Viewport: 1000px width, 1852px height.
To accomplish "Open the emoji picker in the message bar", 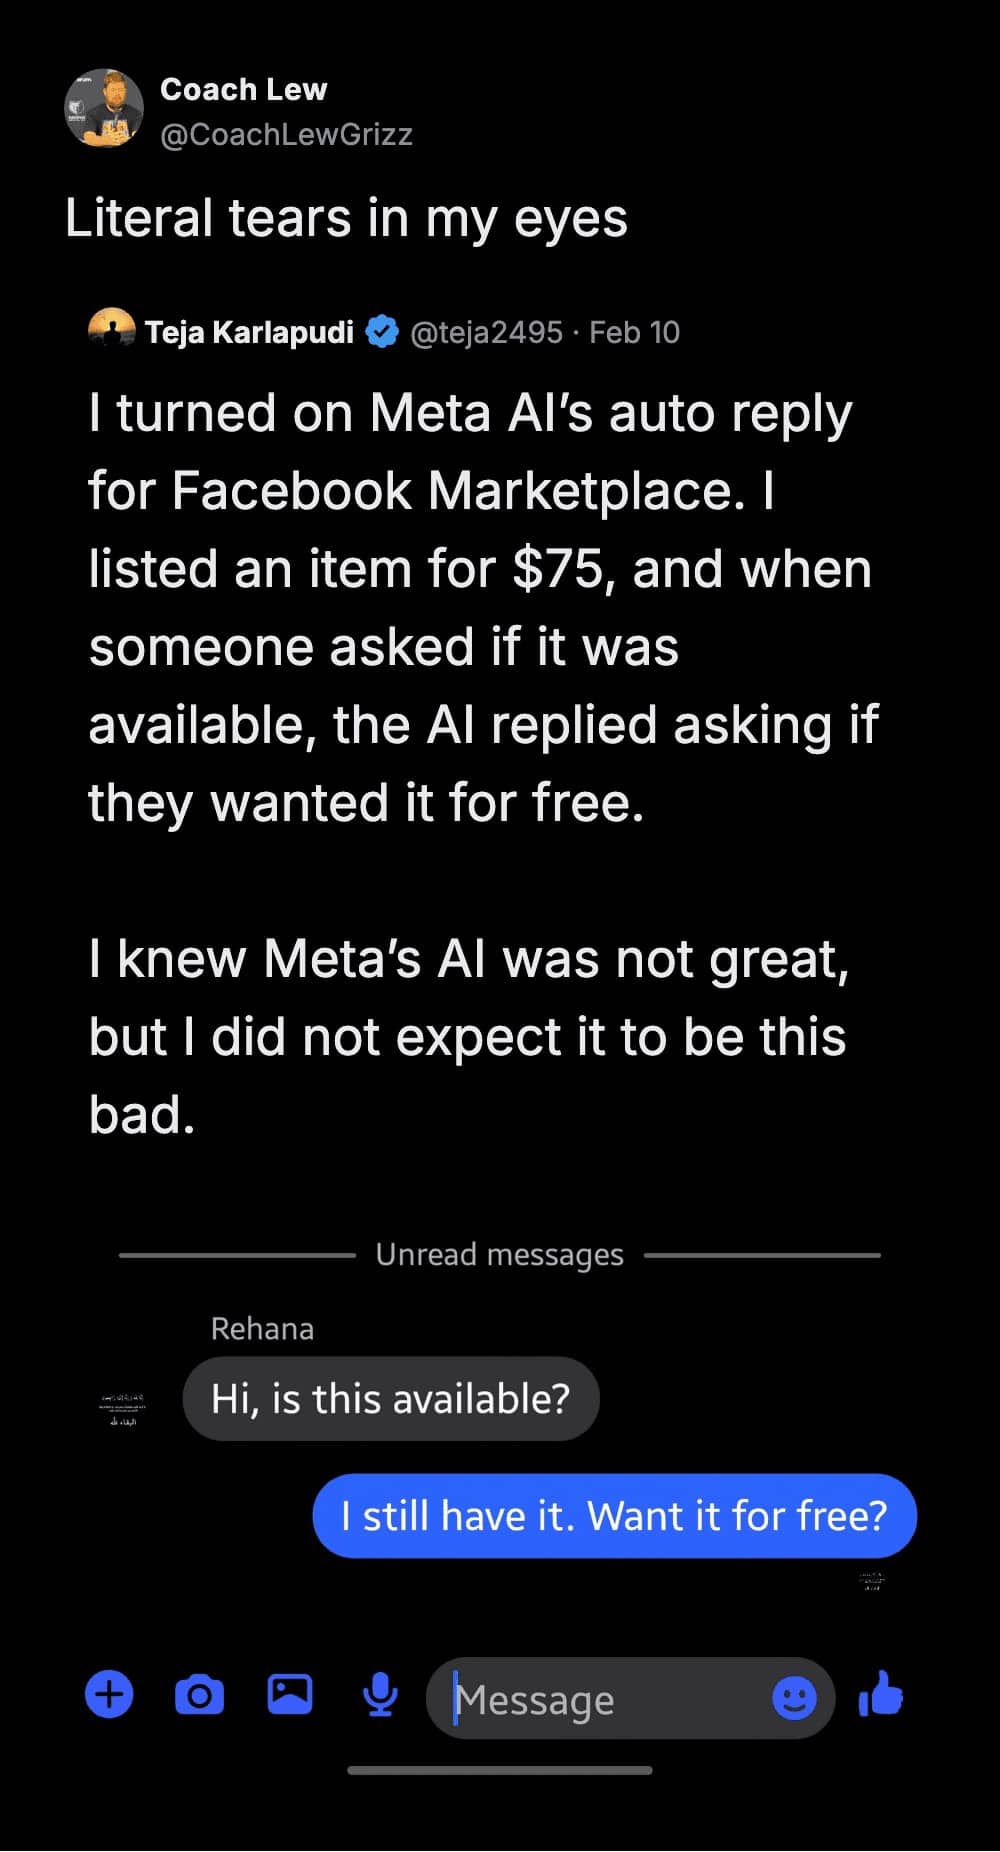I will (793, 1697).
